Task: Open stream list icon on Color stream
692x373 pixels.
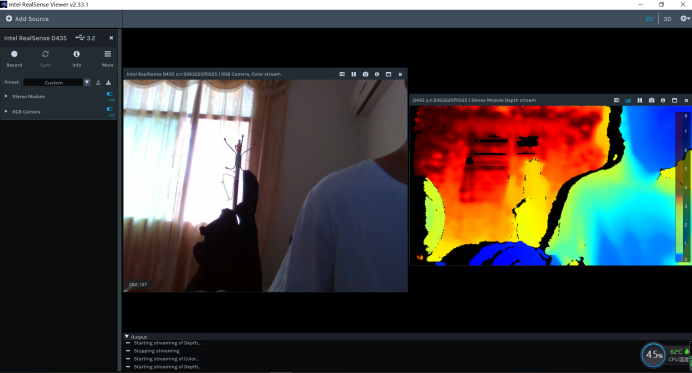Action: pyautogui.click(x=342, y=74)
